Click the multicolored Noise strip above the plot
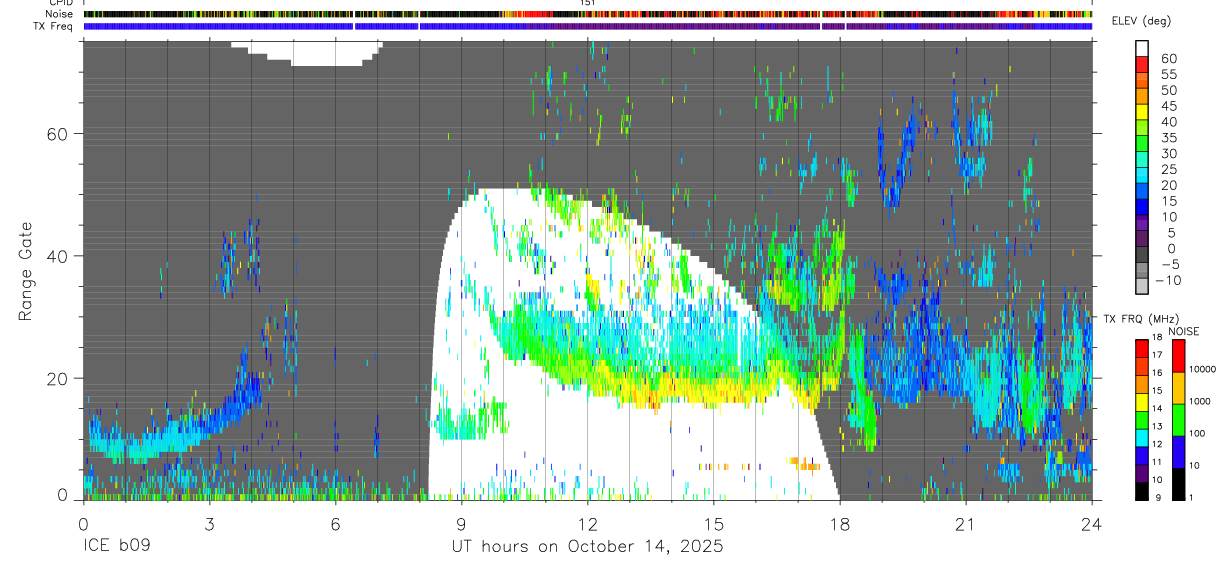The height and width of the screenshot is (567, 1228). tap(588, 14)
